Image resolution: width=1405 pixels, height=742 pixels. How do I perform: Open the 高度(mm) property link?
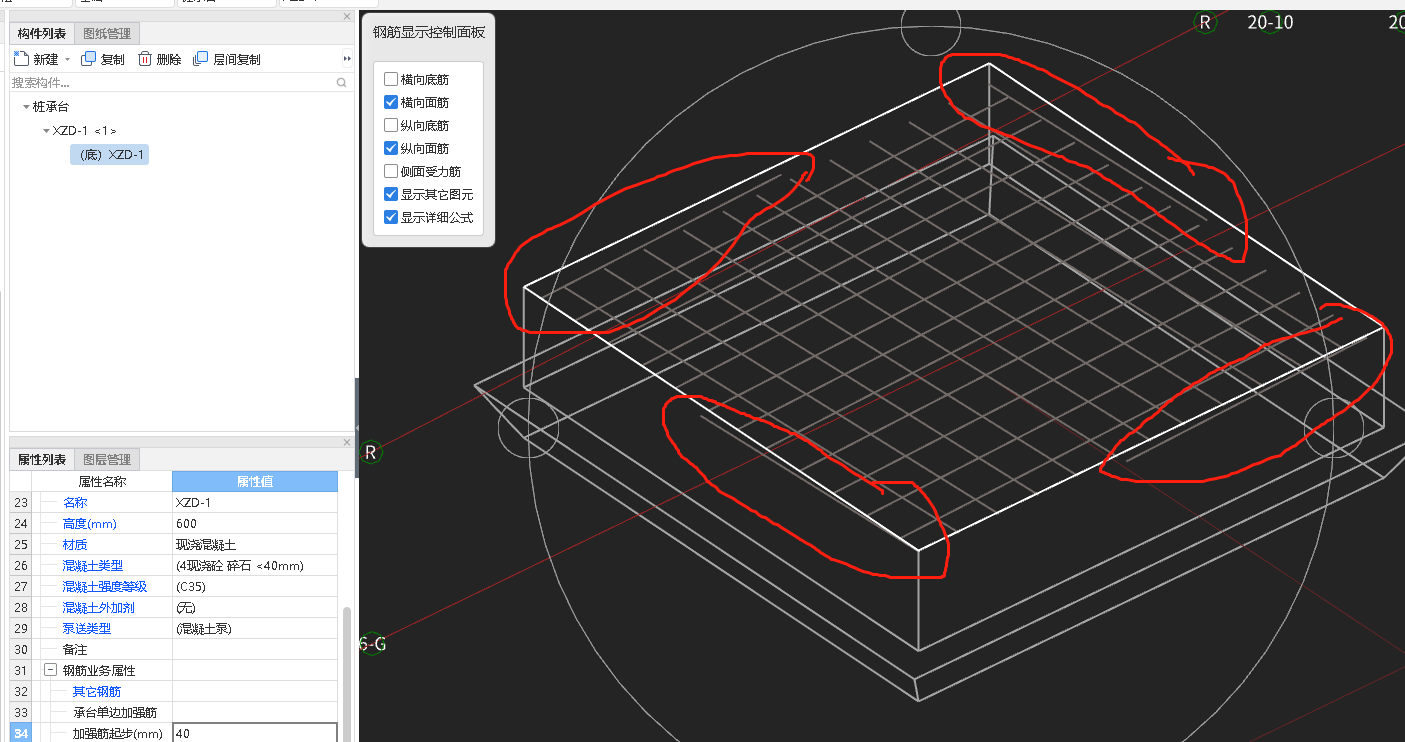[x=90, y=523]
